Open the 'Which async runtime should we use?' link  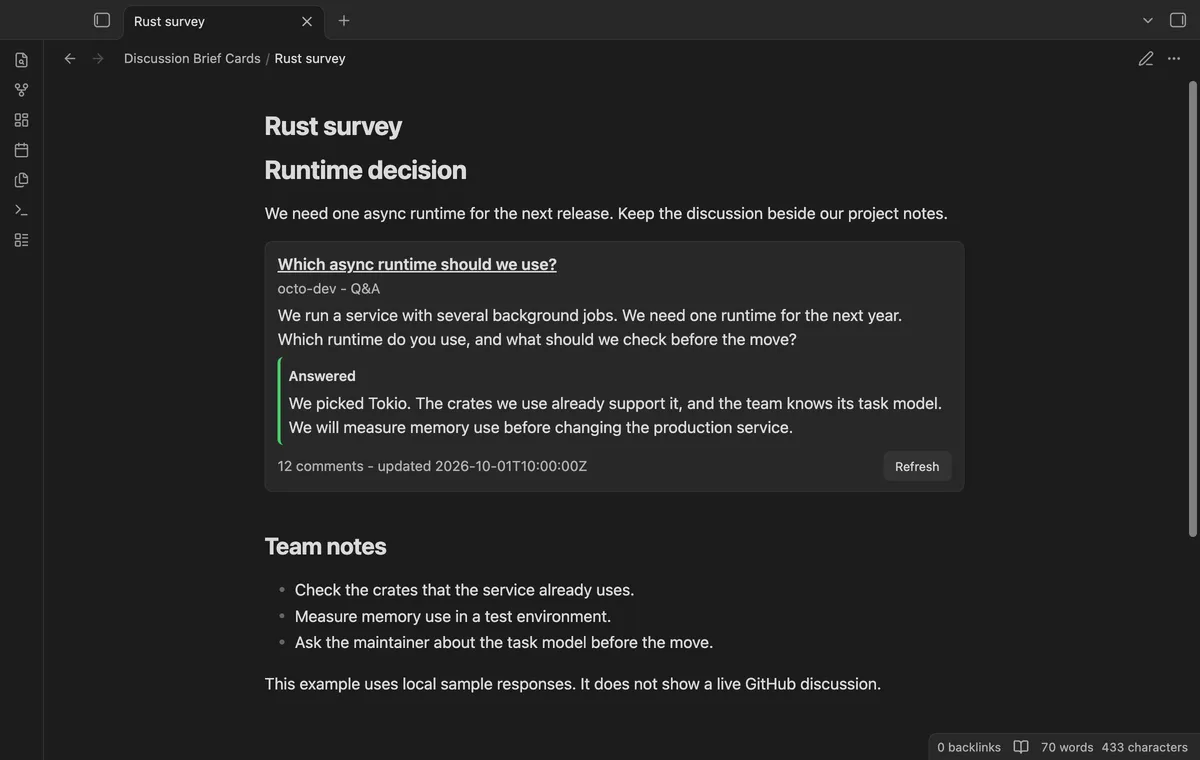click(x=417, y=264)
